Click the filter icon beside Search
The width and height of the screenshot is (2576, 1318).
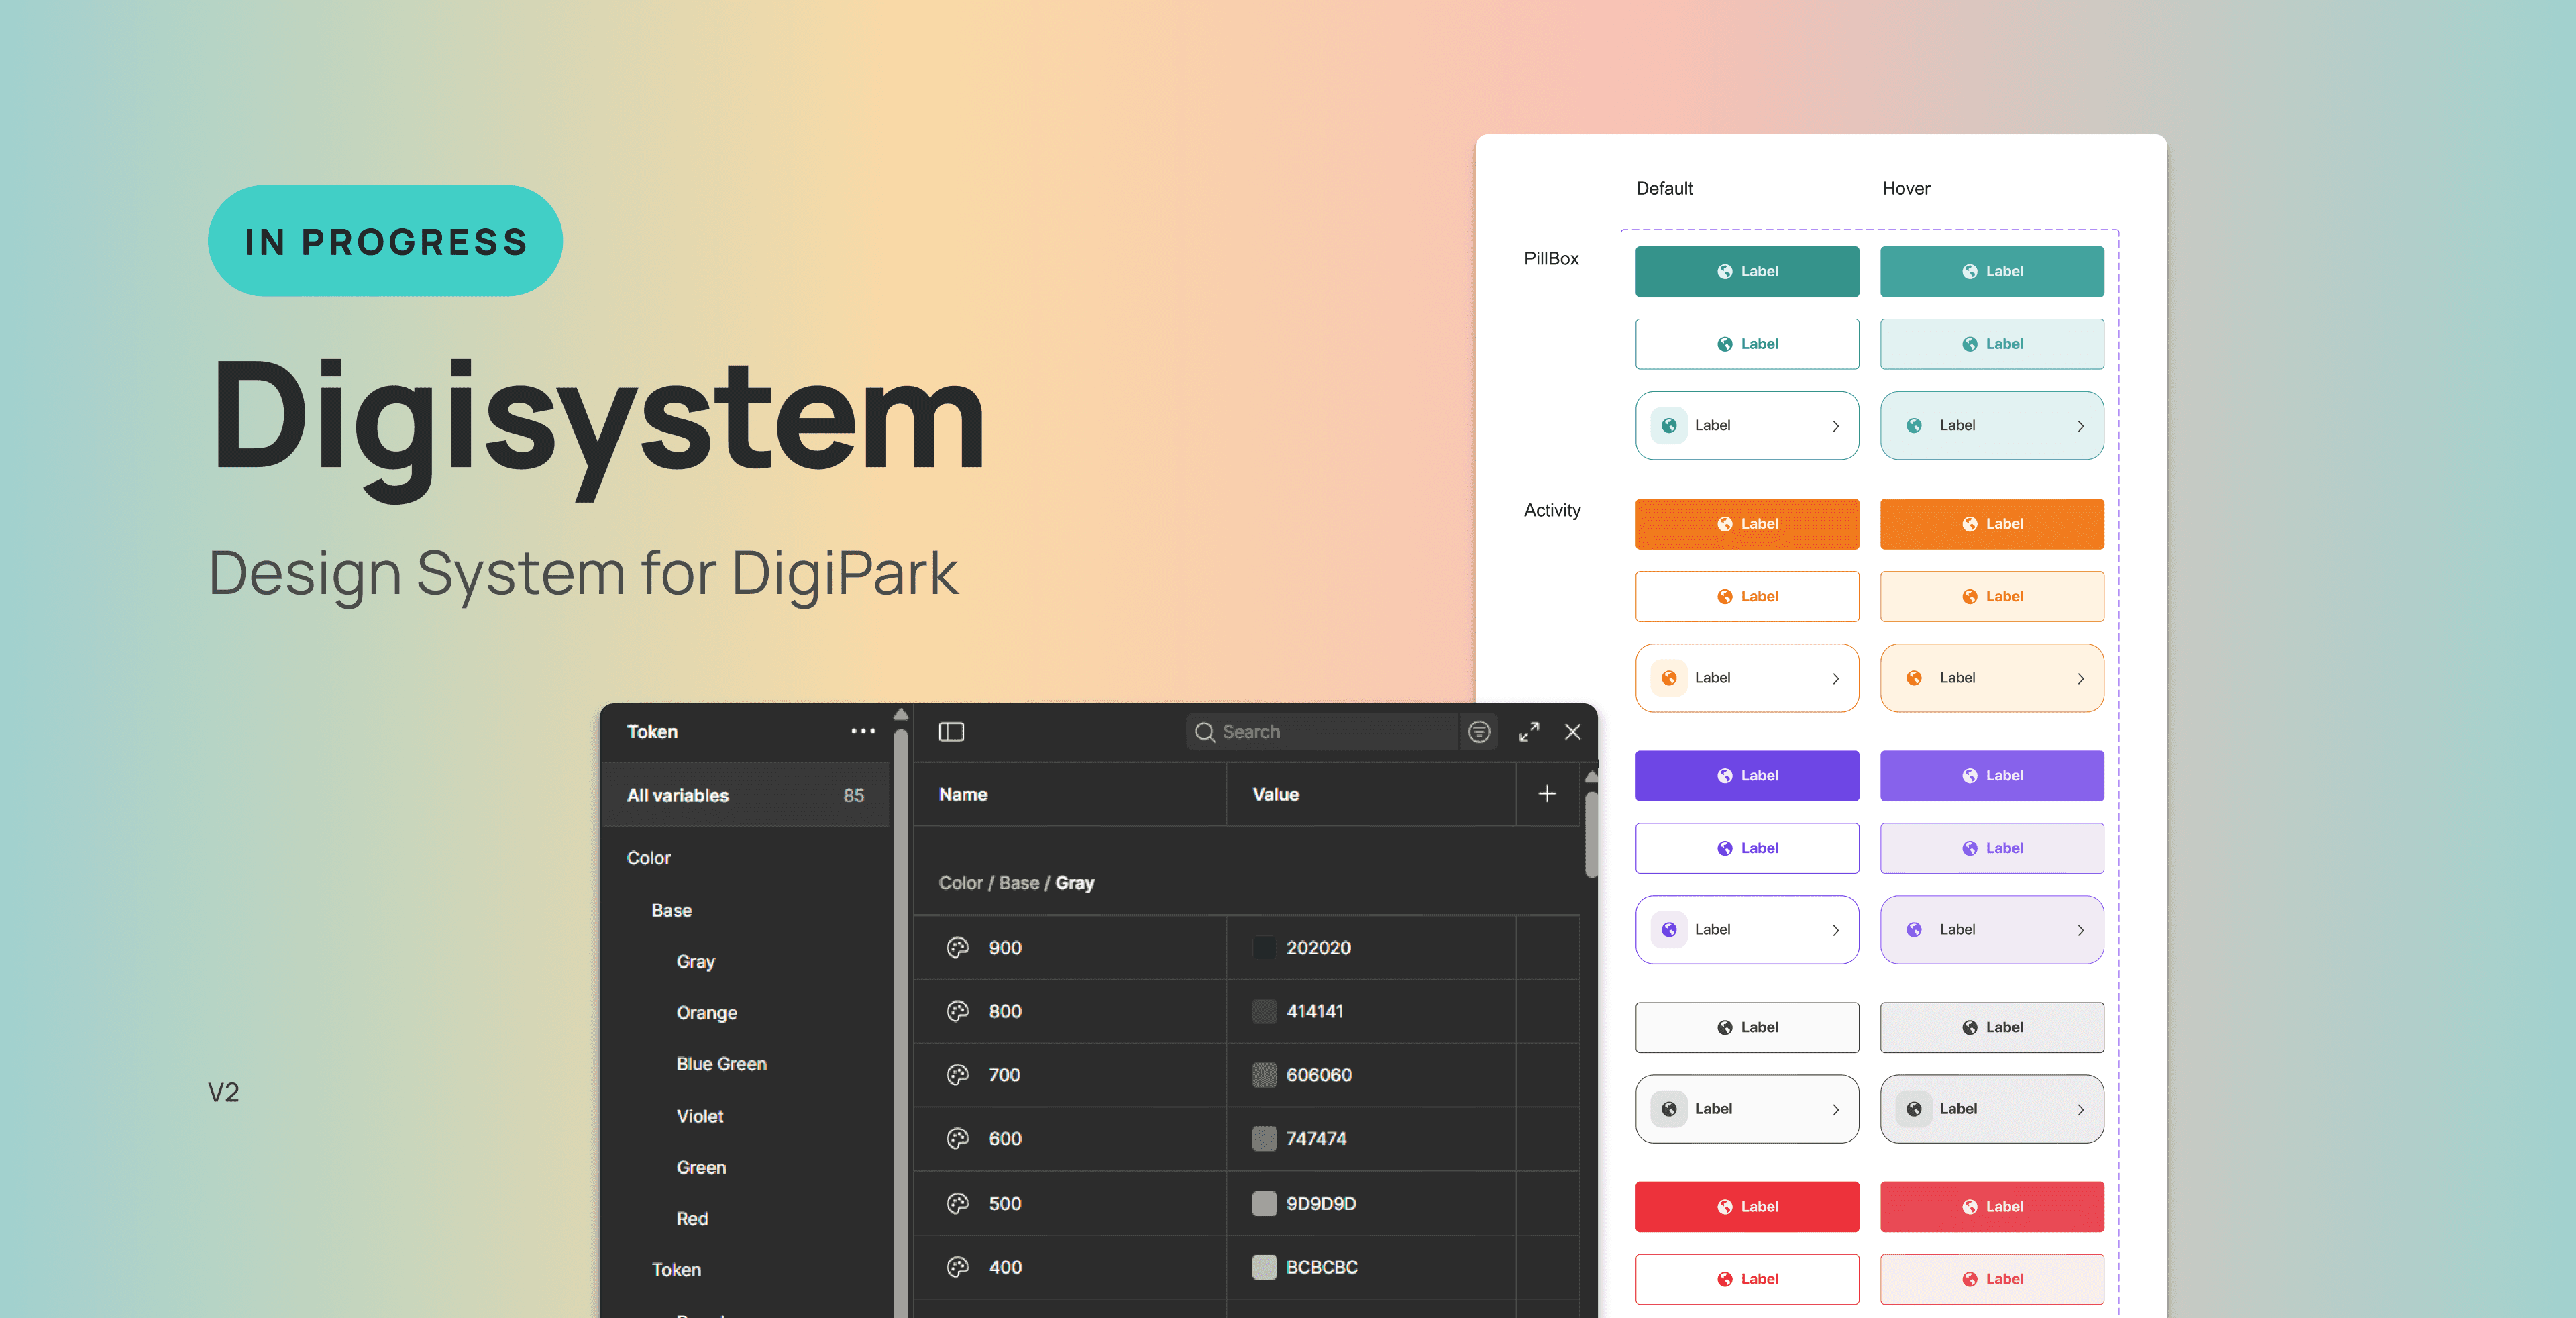pyautogui.click(x=1479, y=732)
